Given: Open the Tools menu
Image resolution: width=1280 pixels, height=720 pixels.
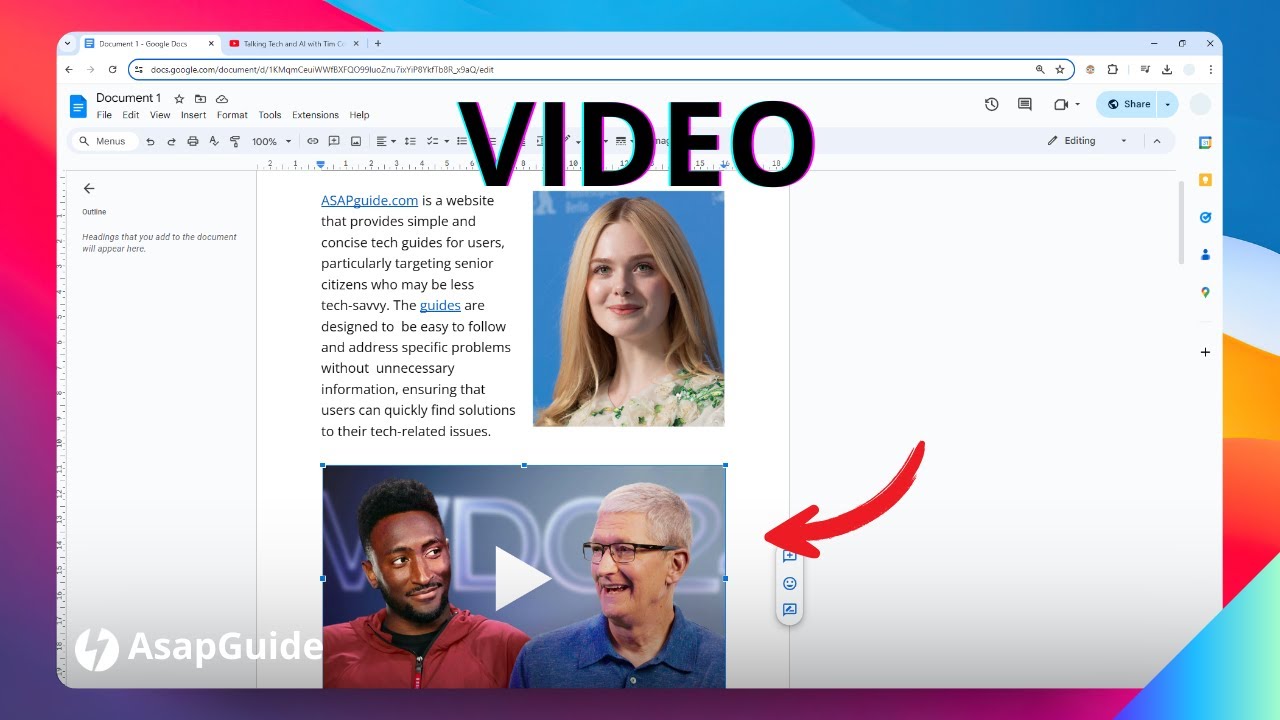Looking at the screenshot, I should point(270,115).
